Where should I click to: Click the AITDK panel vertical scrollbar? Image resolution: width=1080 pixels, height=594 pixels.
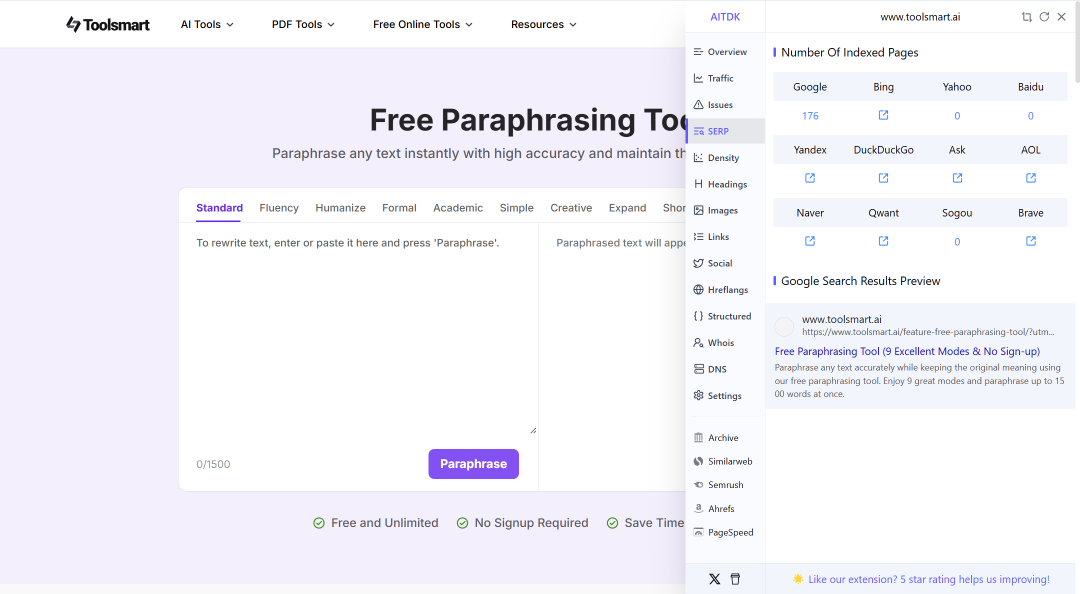pyautogui.click(x=1077, y=41)
